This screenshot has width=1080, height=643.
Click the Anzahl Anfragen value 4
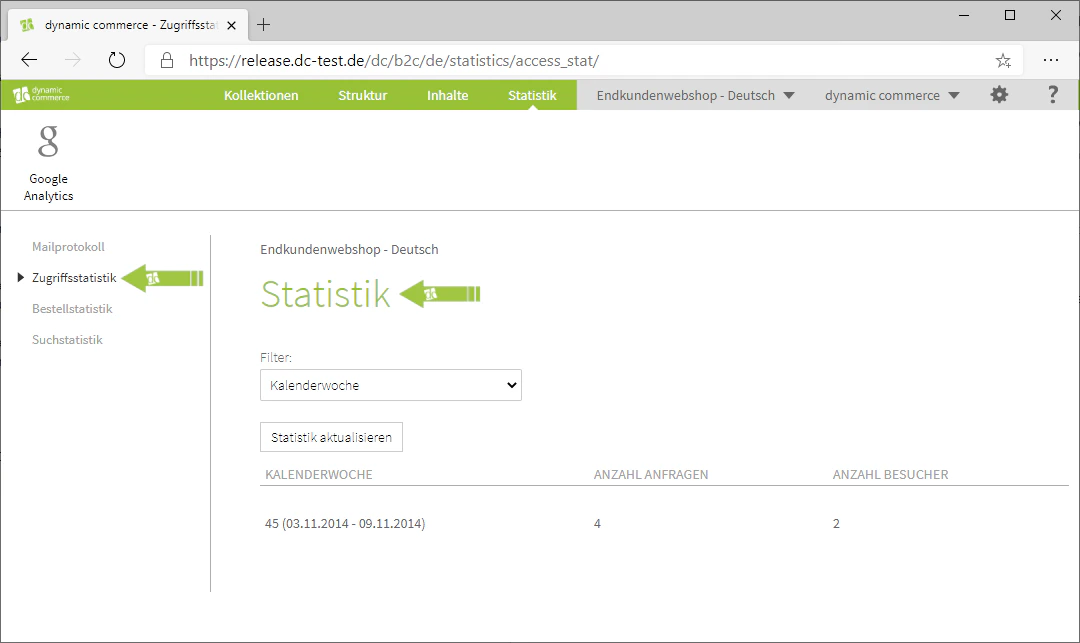597,524
